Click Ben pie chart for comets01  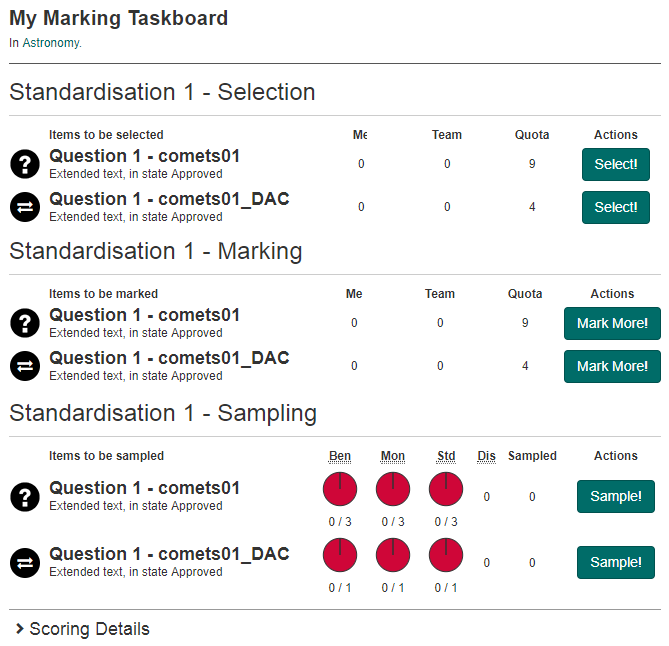coord(340,490)
